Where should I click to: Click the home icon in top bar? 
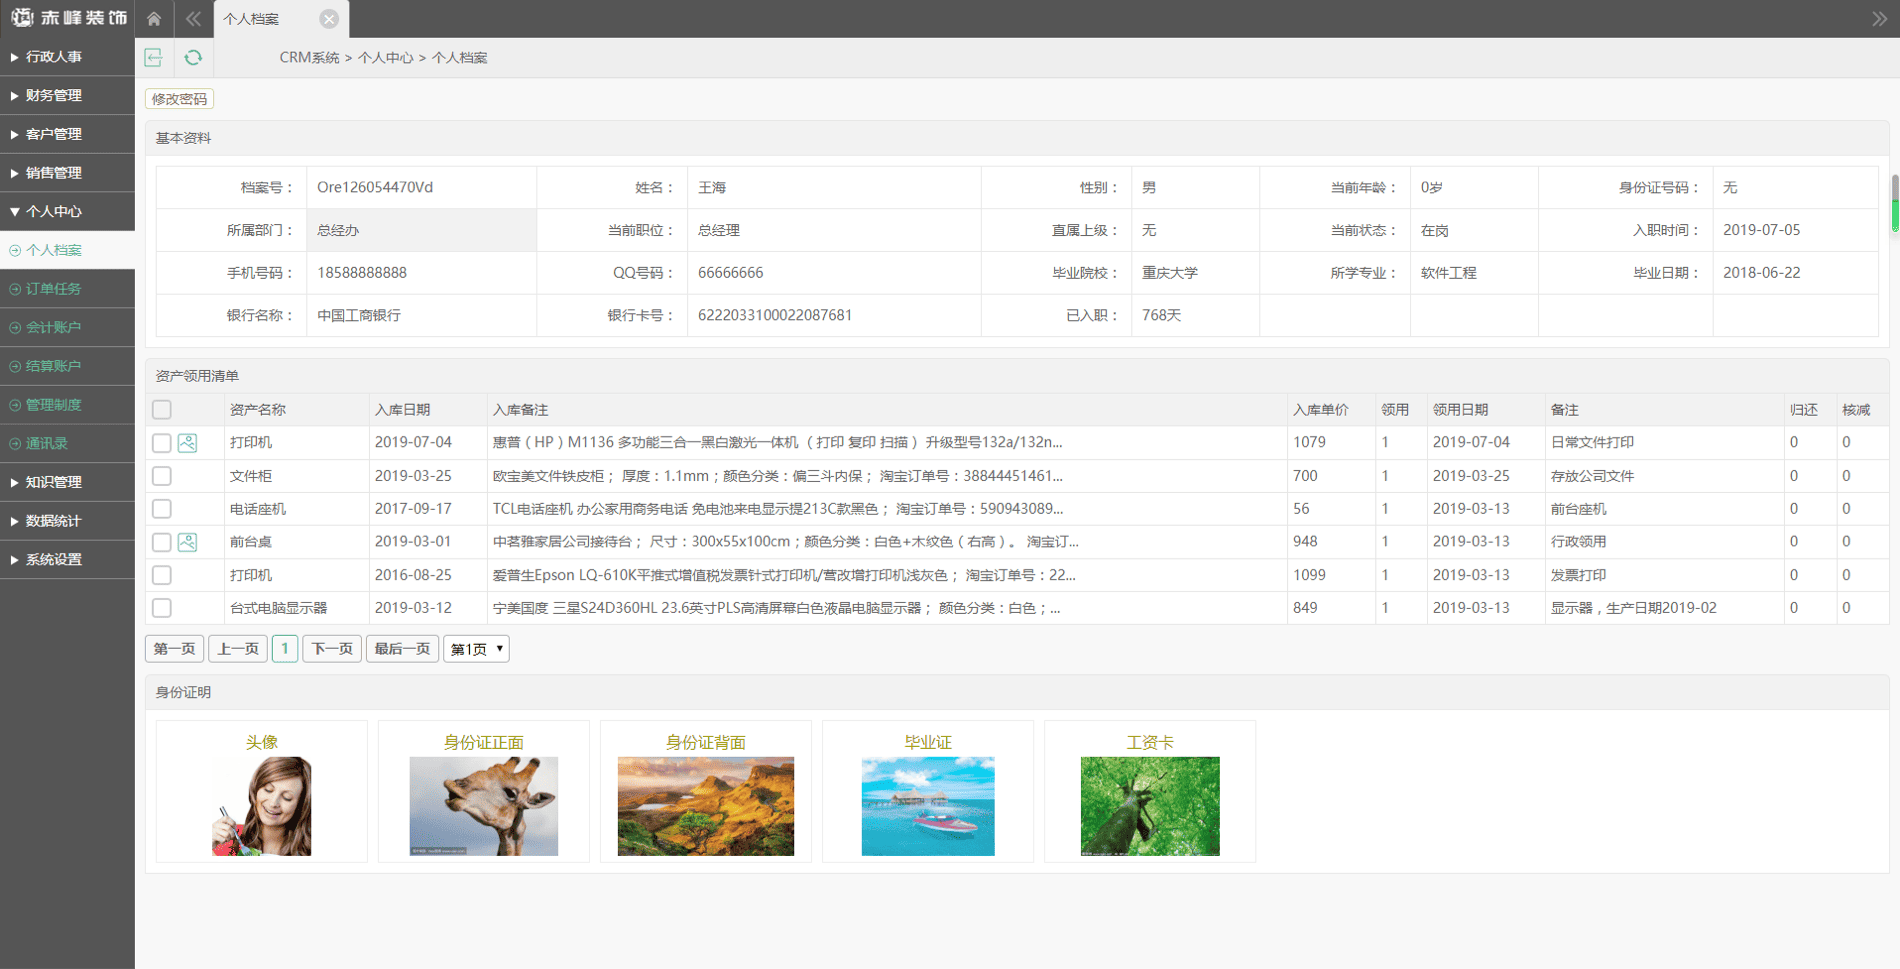click(154, 19)
